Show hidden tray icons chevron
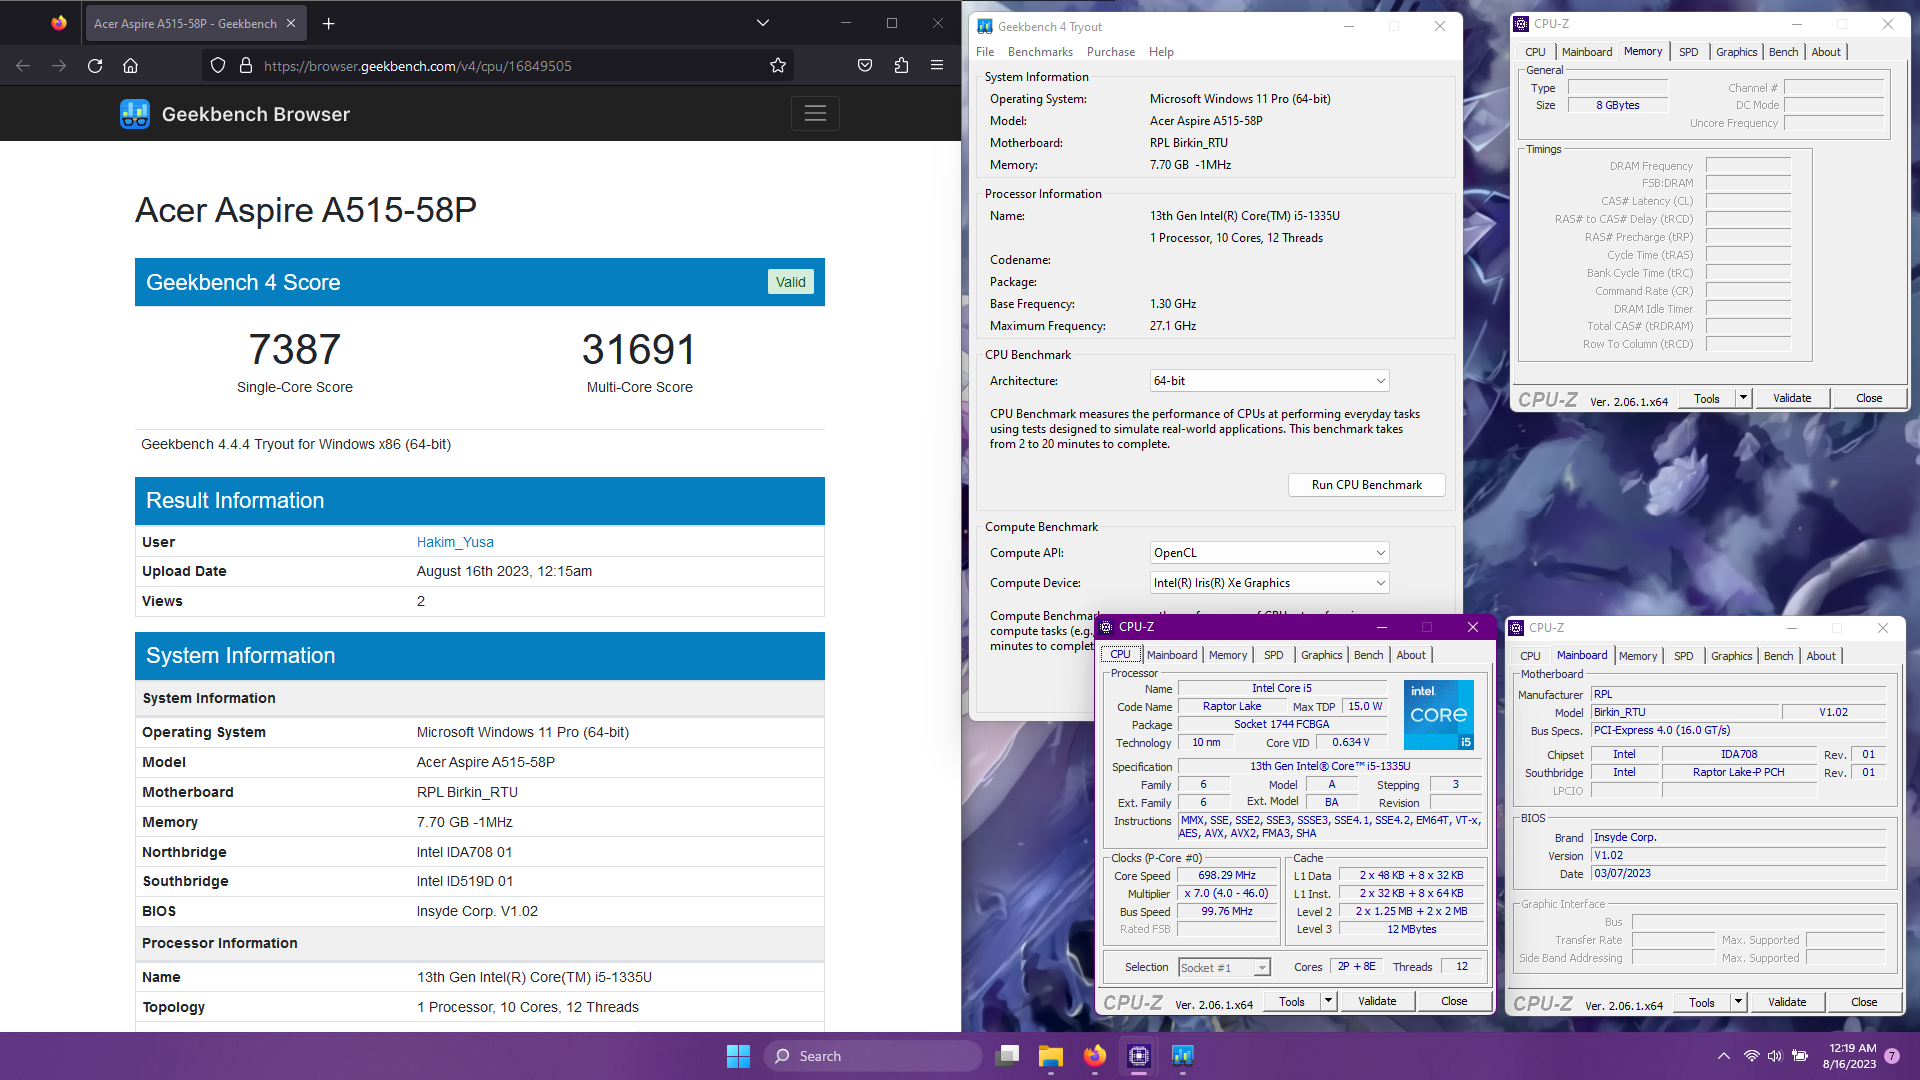Image resolution: width=1920 pixels, height=1080 pixels. [1724, 1056]
